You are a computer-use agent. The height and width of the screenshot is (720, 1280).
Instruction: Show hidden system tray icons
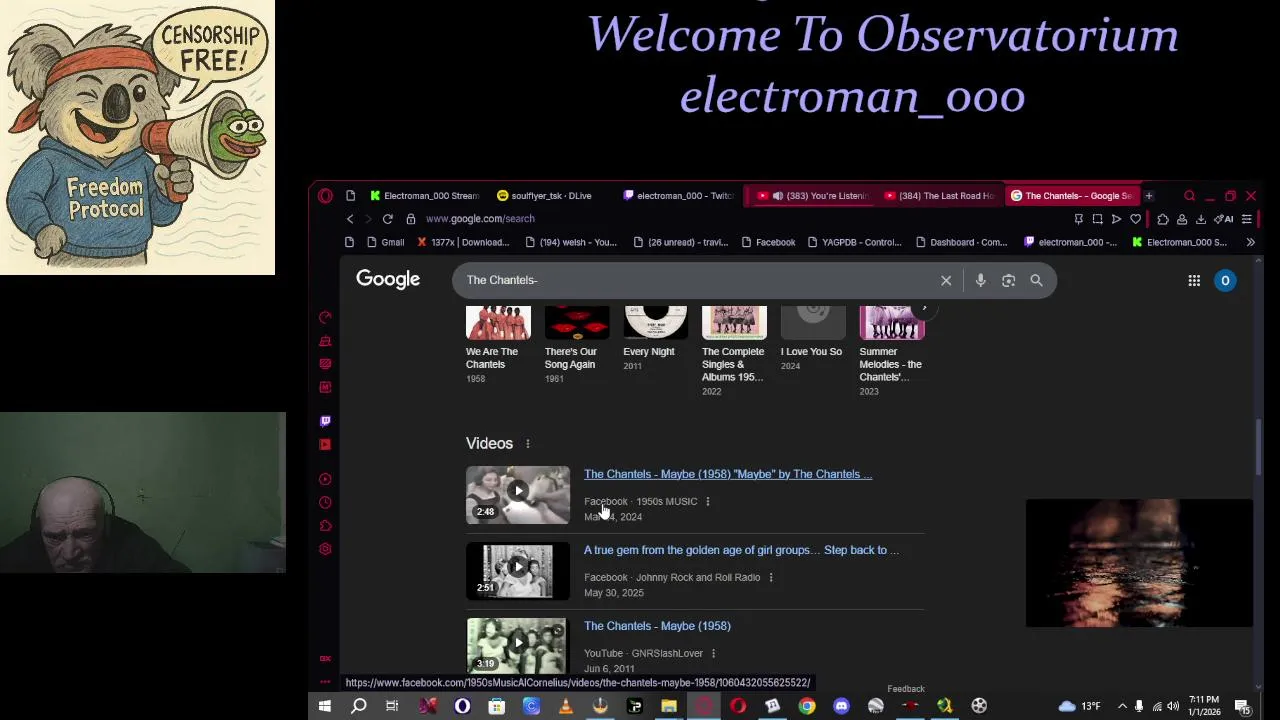click(x=1122, y=707)
